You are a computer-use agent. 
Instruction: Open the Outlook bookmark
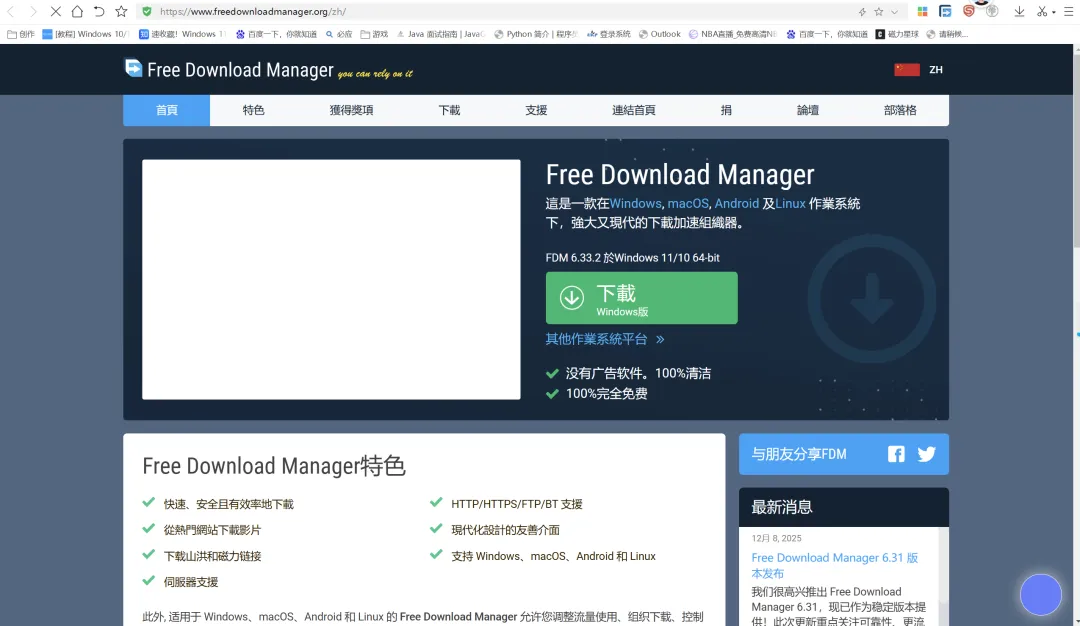tap(660, 34)
